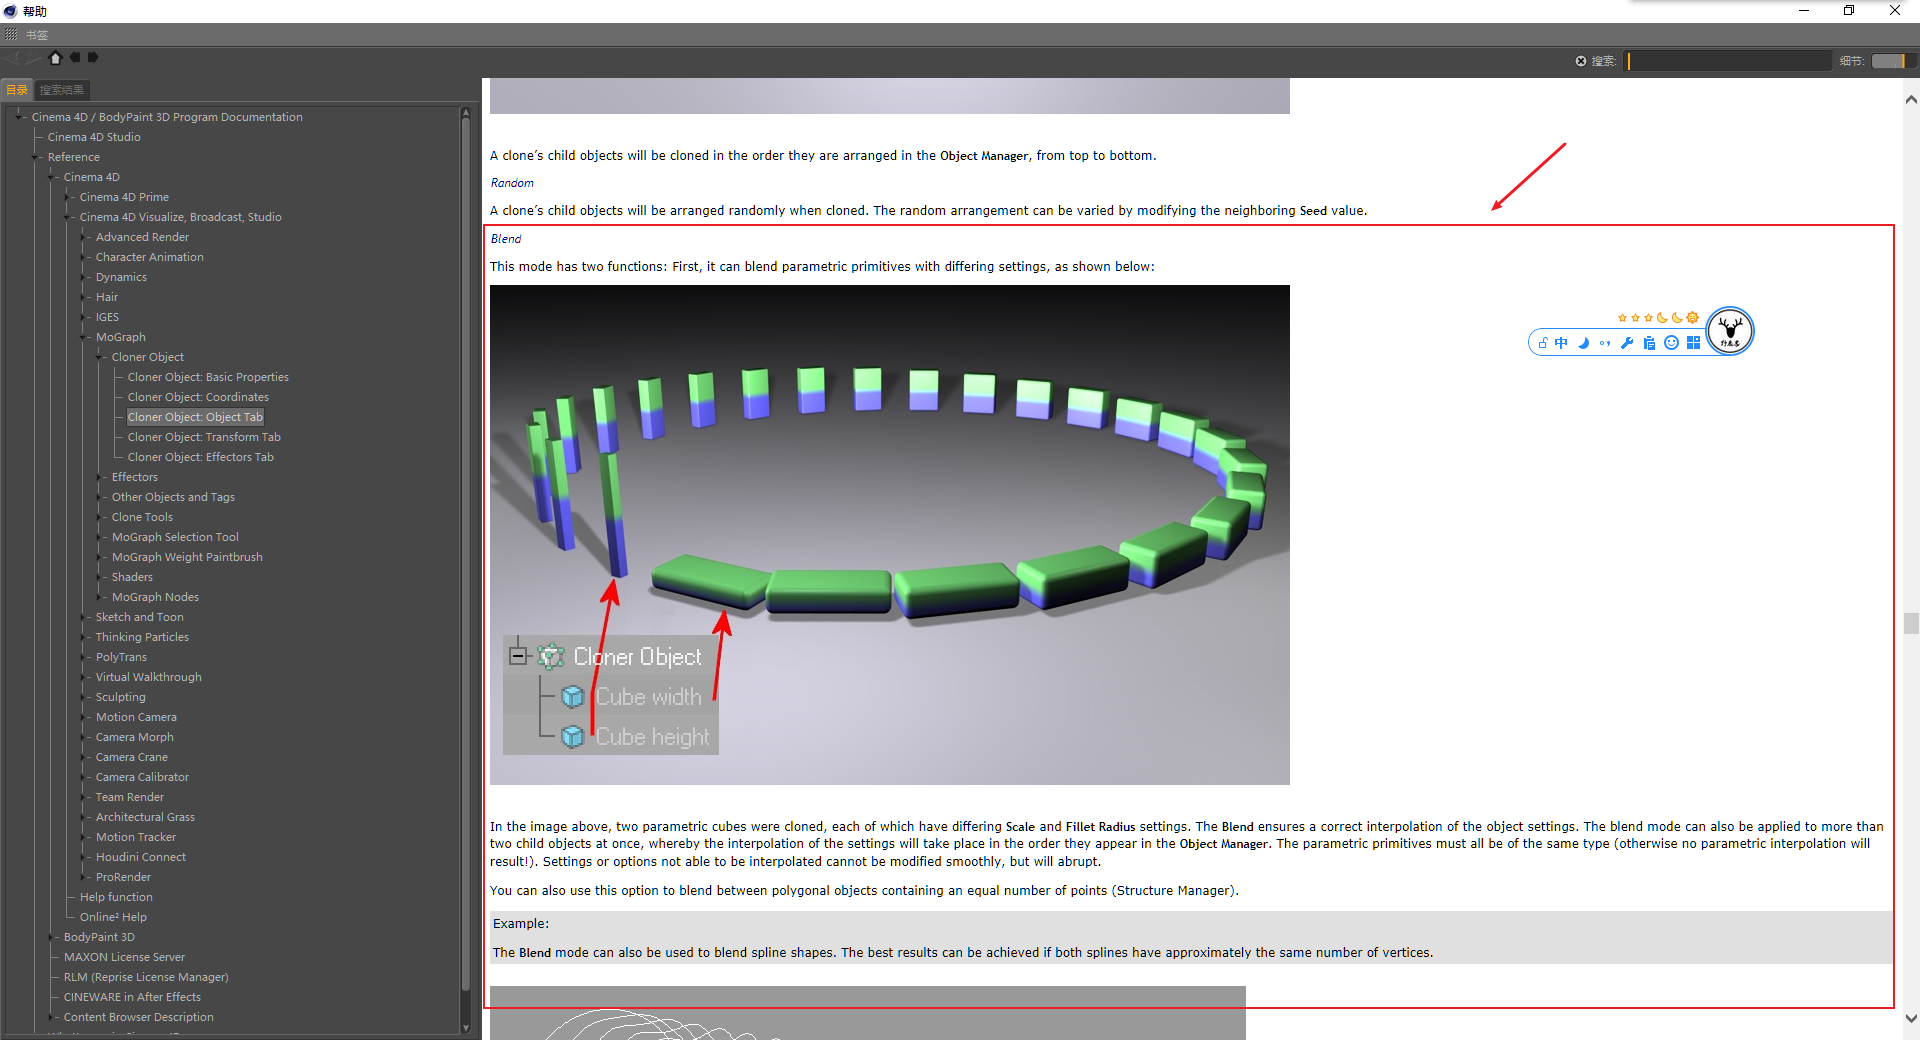1920x1040 pixels.
Task: Switch to the 搜索结果 search results tab
Action: click(x=62, y=90)
